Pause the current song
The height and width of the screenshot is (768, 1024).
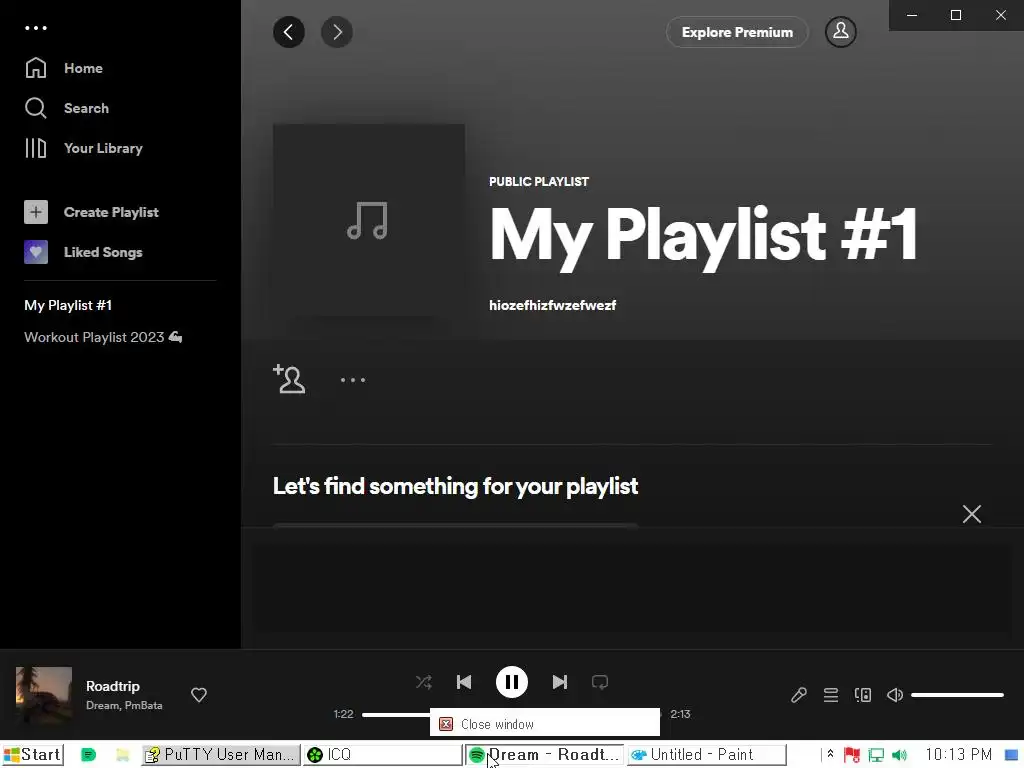point(511,682)
